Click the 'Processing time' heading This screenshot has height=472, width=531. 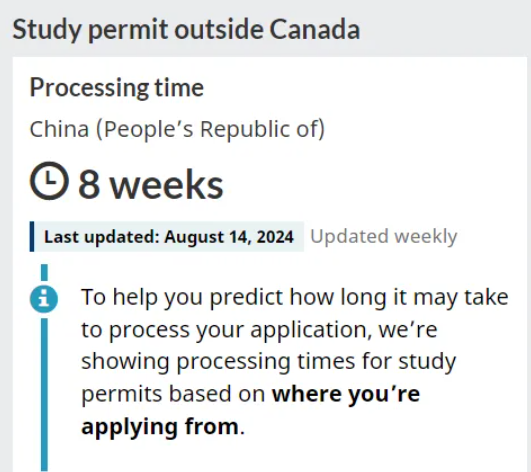click(117, 88)
